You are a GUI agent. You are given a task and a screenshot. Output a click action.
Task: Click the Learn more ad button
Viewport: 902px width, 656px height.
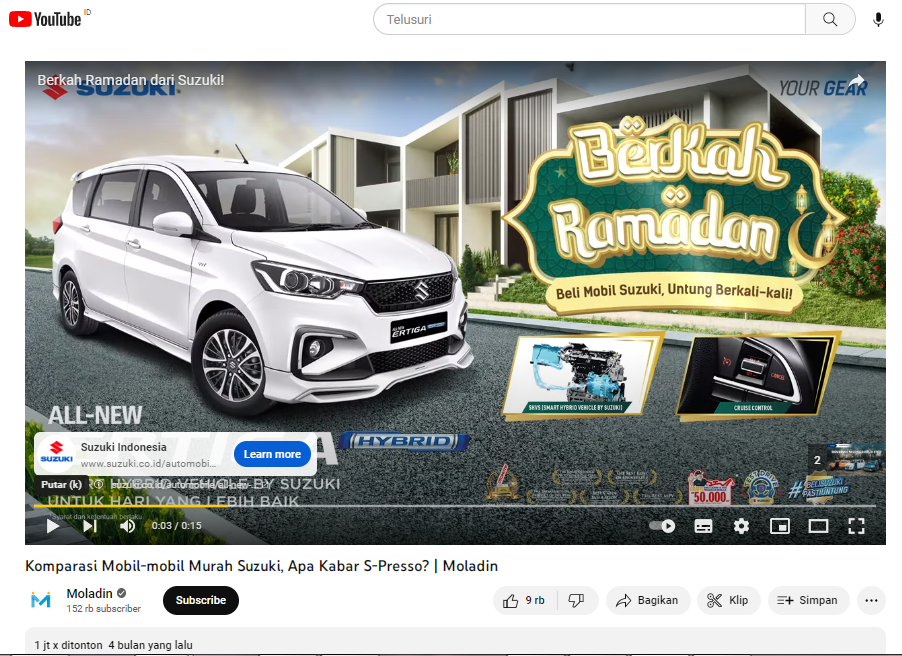[272, 454]
